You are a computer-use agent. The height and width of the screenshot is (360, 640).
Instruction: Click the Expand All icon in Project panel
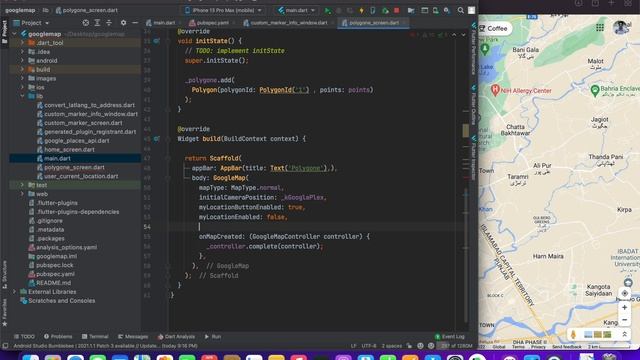point(97,23)
